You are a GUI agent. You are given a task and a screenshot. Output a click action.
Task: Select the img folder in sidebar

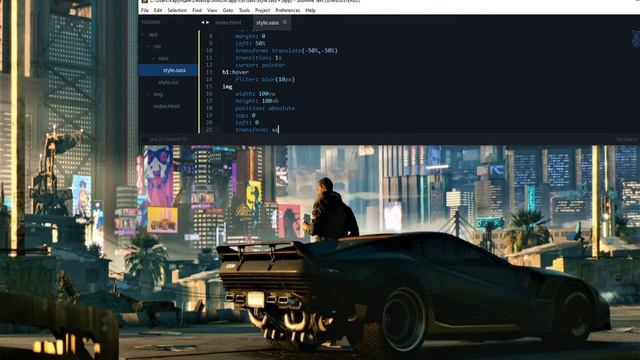(x=158, y=94)
